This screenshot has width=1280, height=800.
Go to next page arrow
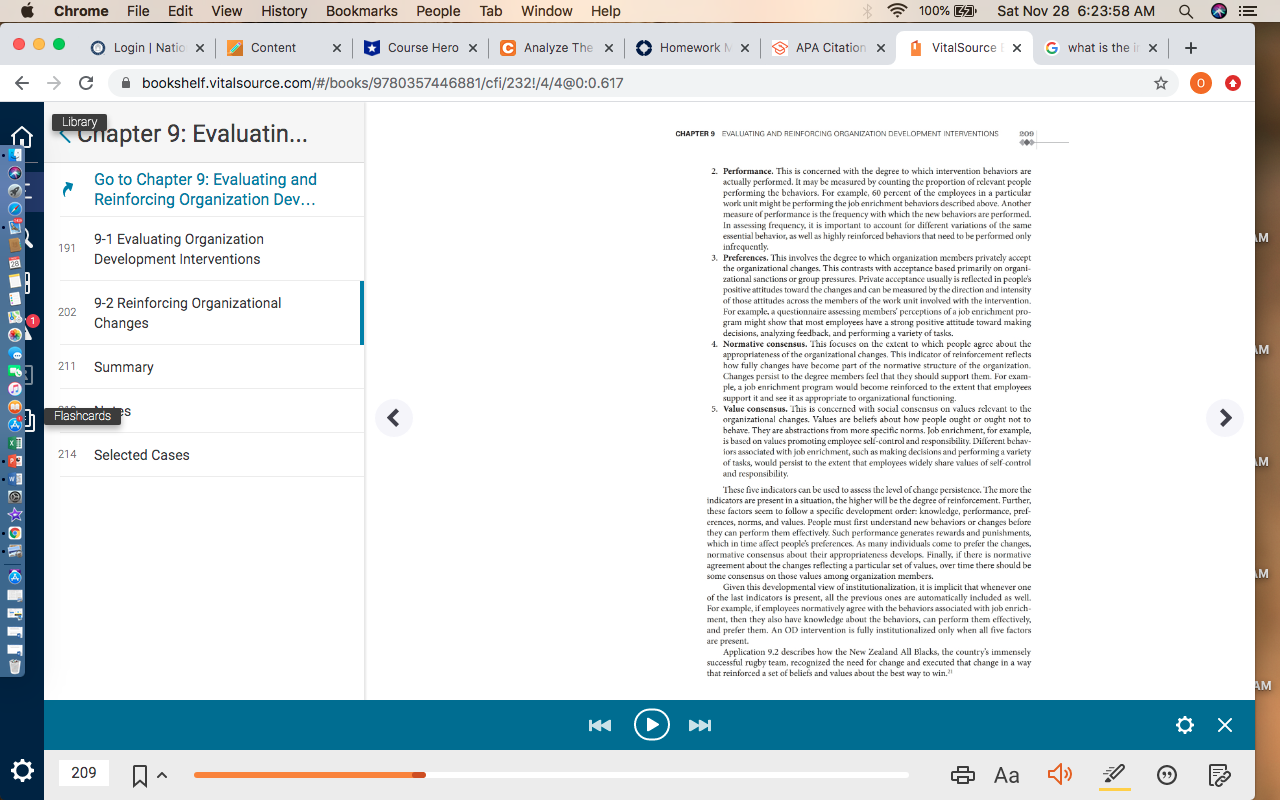pos(1225,418)
